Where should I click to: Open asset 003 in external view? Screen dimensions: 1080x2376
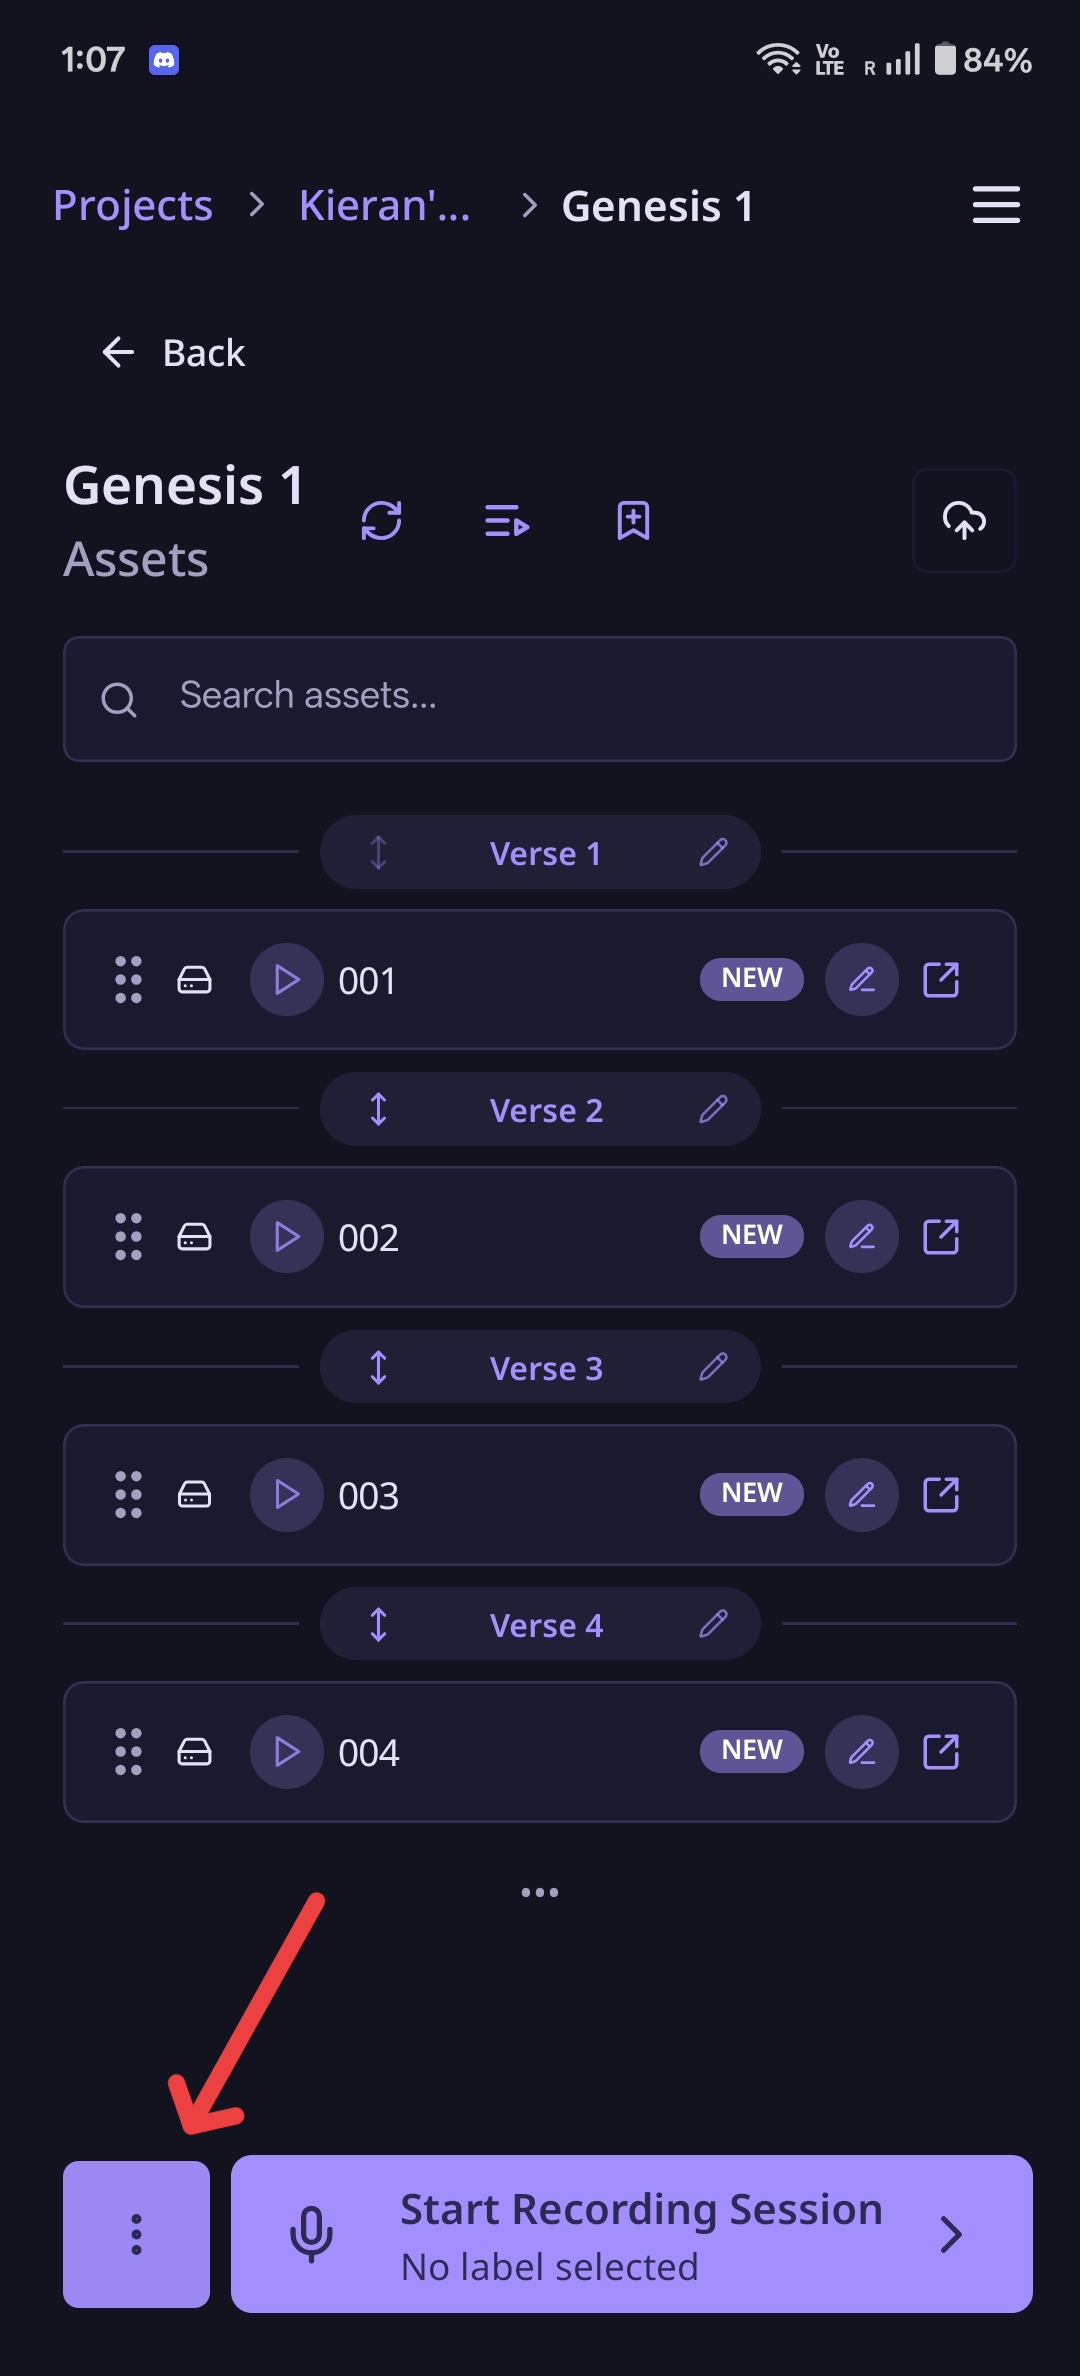pos(940,1495)
